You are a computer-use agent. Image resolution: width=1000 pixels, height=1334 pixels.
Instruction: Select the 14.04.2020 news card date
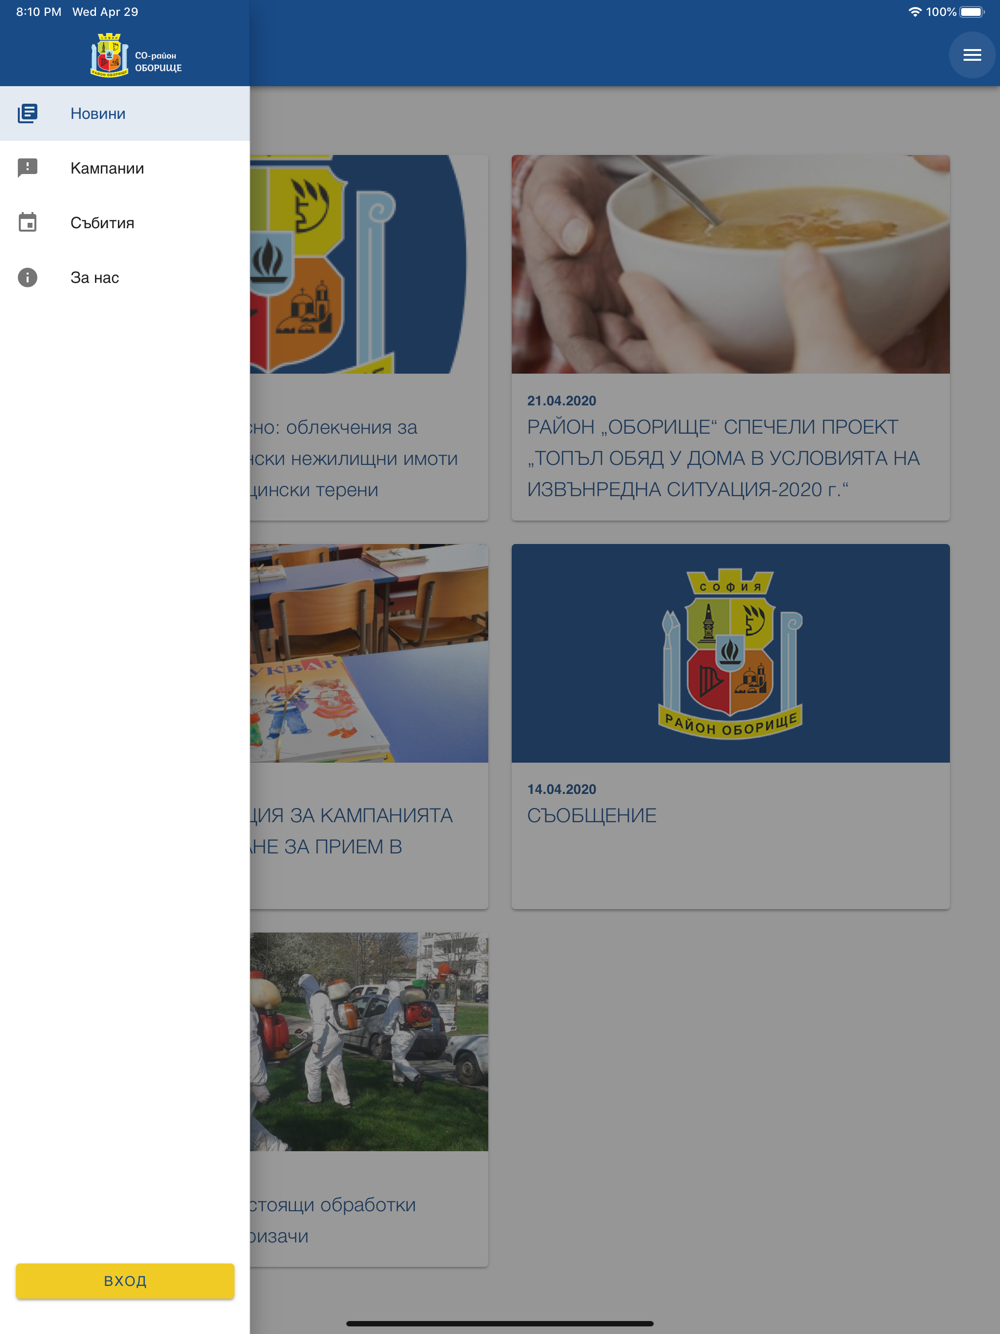(562, 789)
